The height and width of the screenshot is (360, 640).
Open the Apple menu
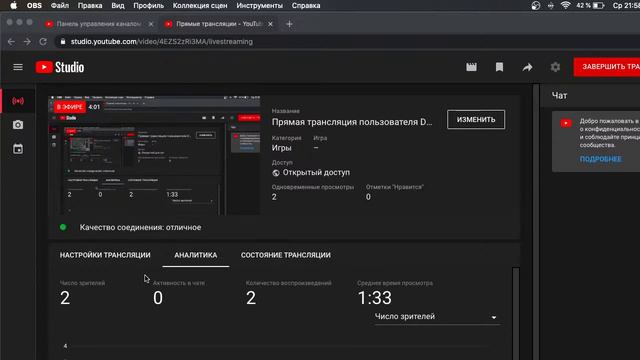click(13, 6)
